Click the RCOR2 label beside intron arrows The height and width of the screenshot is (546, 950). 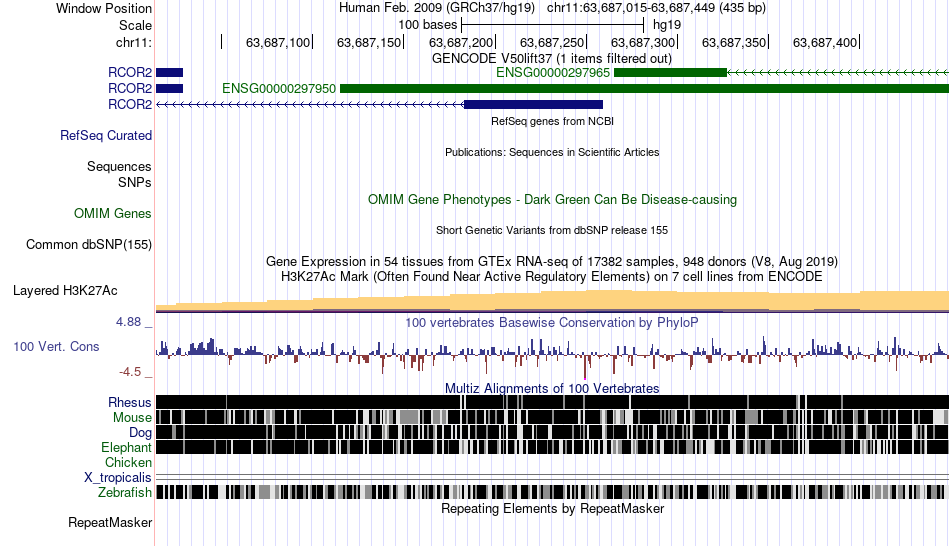pyautogui.click(x=130, y=104)
